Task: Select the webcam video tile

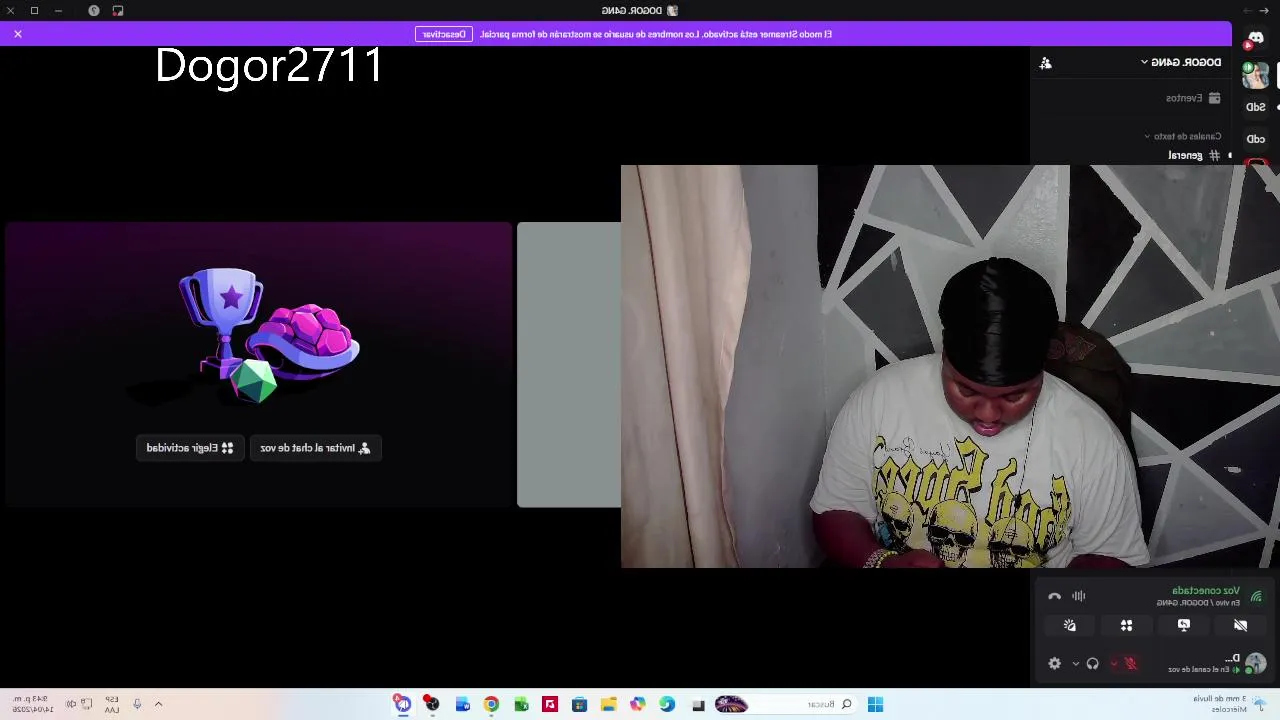Action: 950,367
